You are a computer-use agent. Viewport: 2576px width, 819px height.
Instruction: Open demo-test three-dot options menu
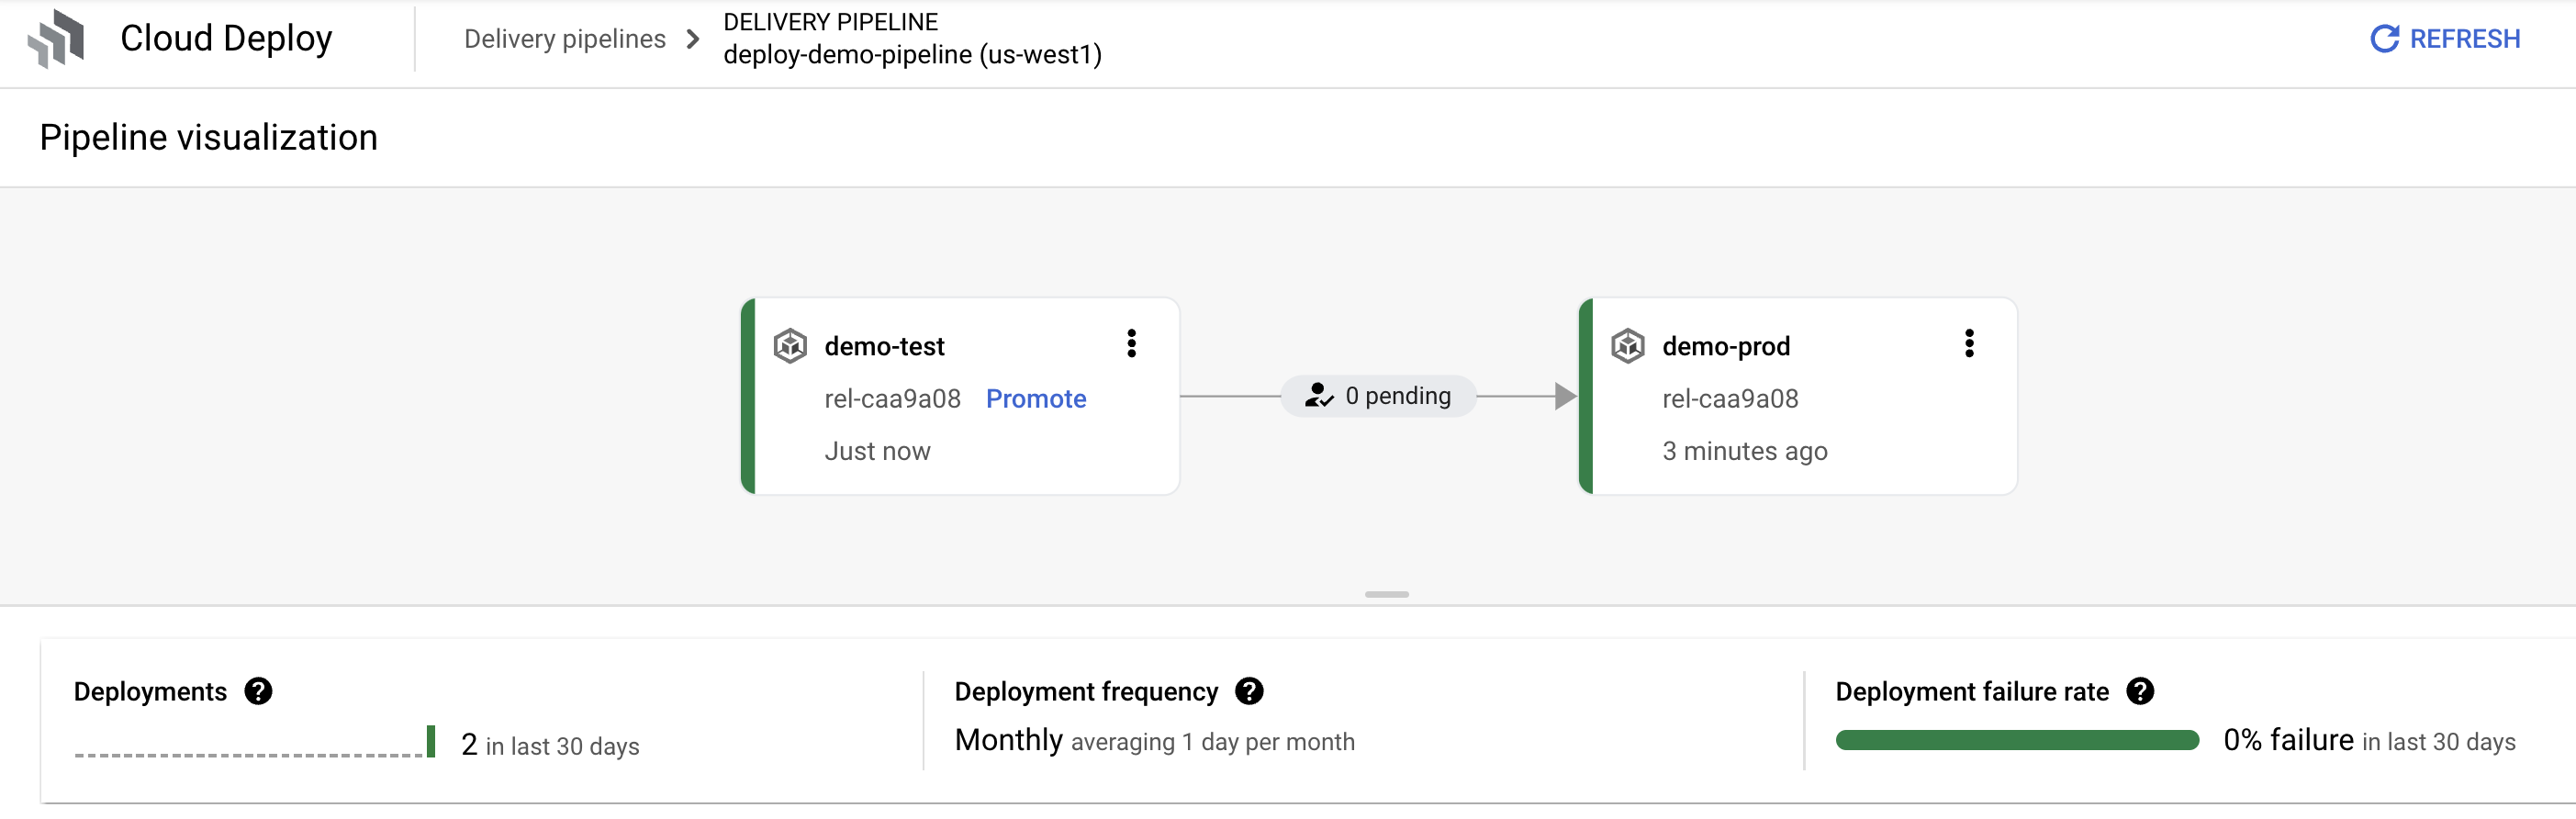pyautogui.click(x=1131, y=344)
